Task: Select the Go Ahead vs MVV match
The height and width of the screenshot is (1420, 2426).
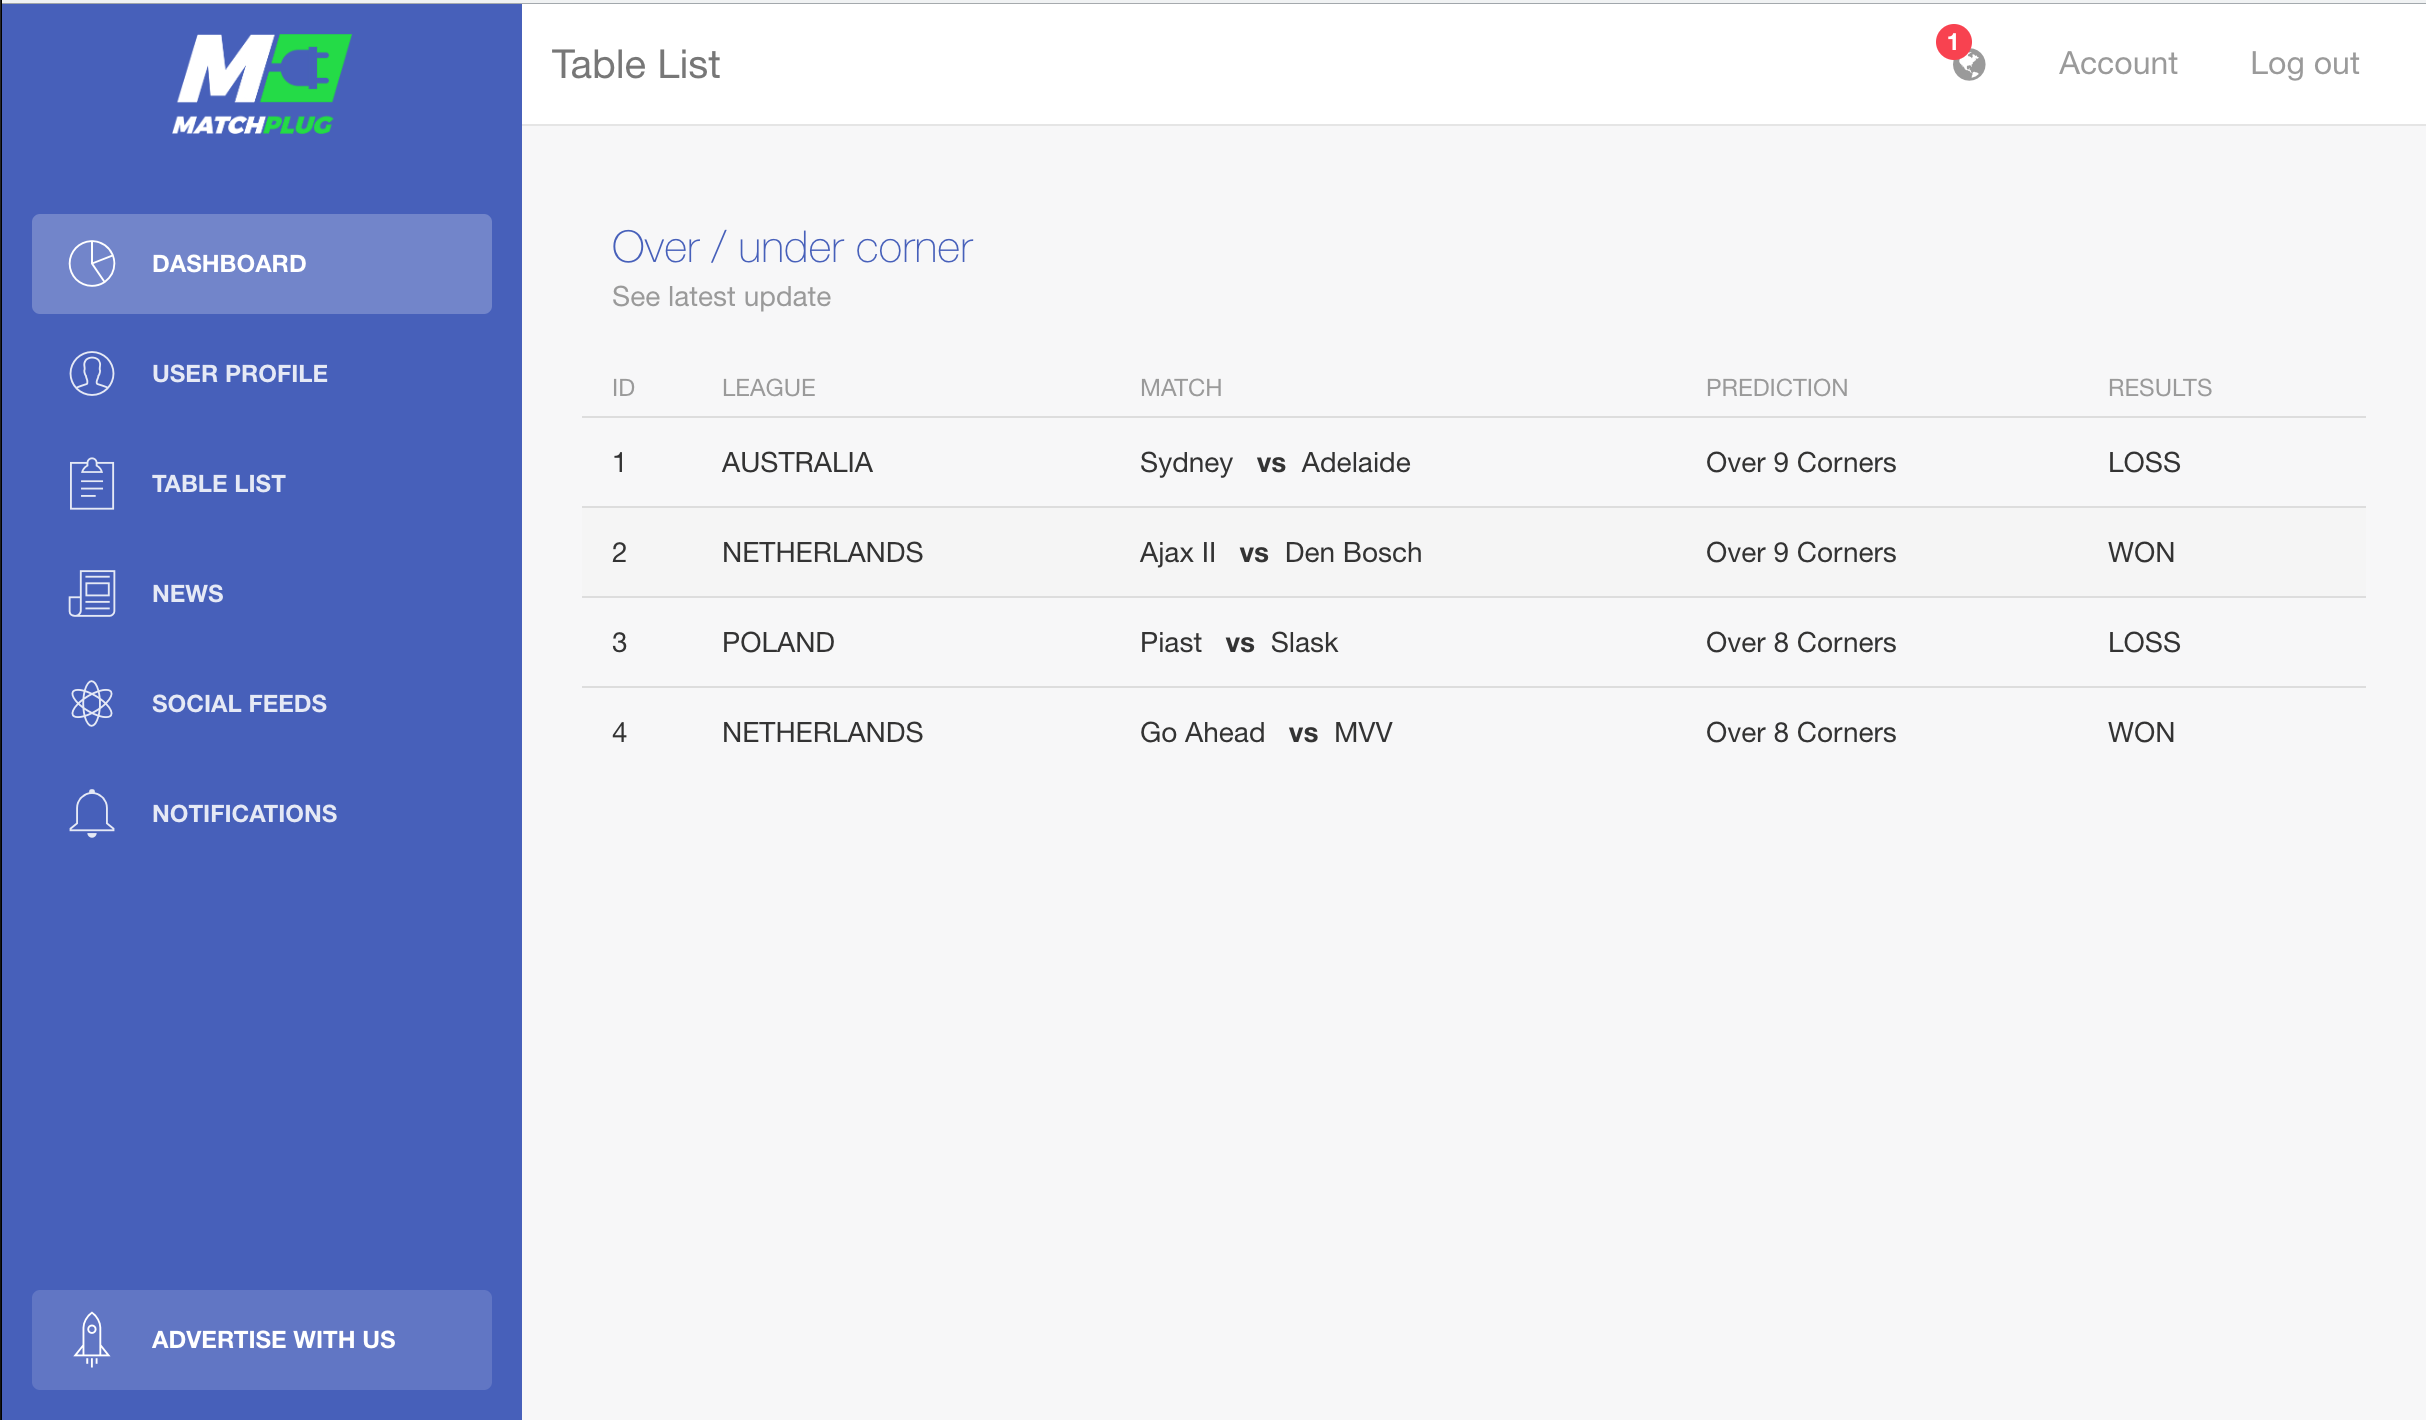Action: [1266, 733]
